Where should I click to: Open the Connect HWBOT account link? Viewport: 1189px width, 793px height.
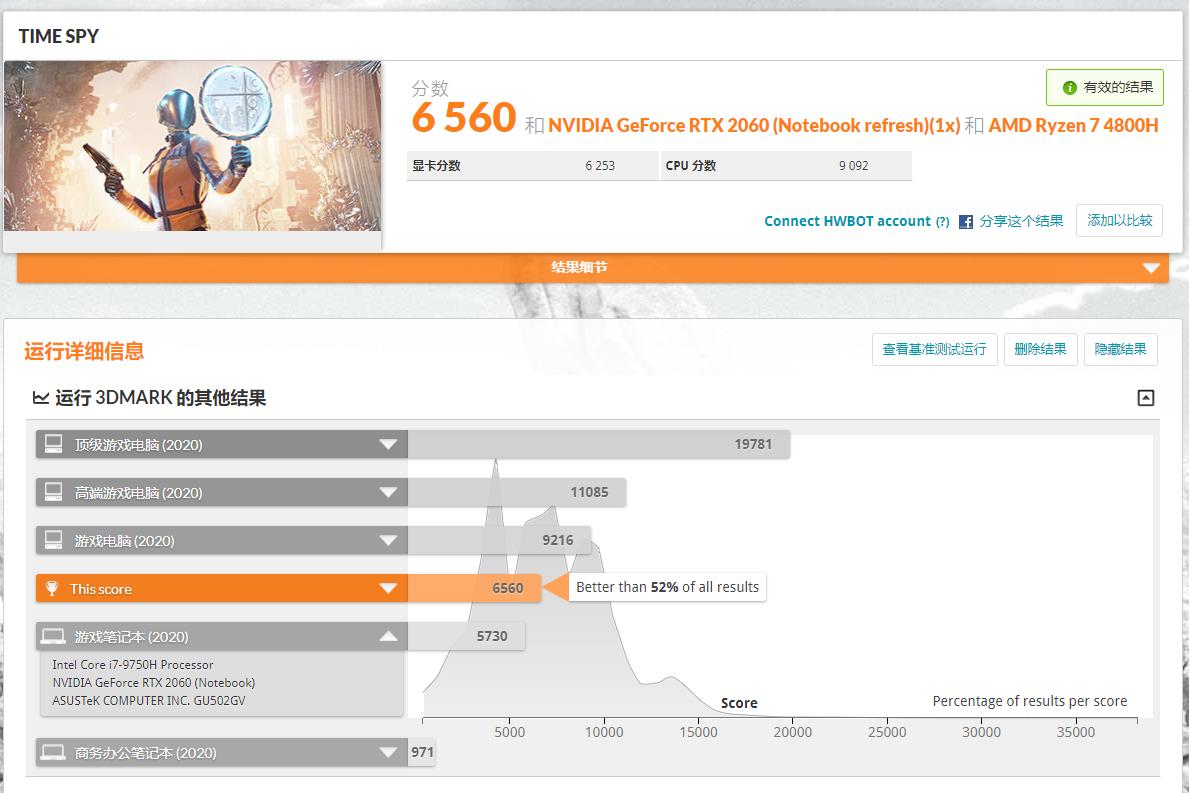(847, 221)
